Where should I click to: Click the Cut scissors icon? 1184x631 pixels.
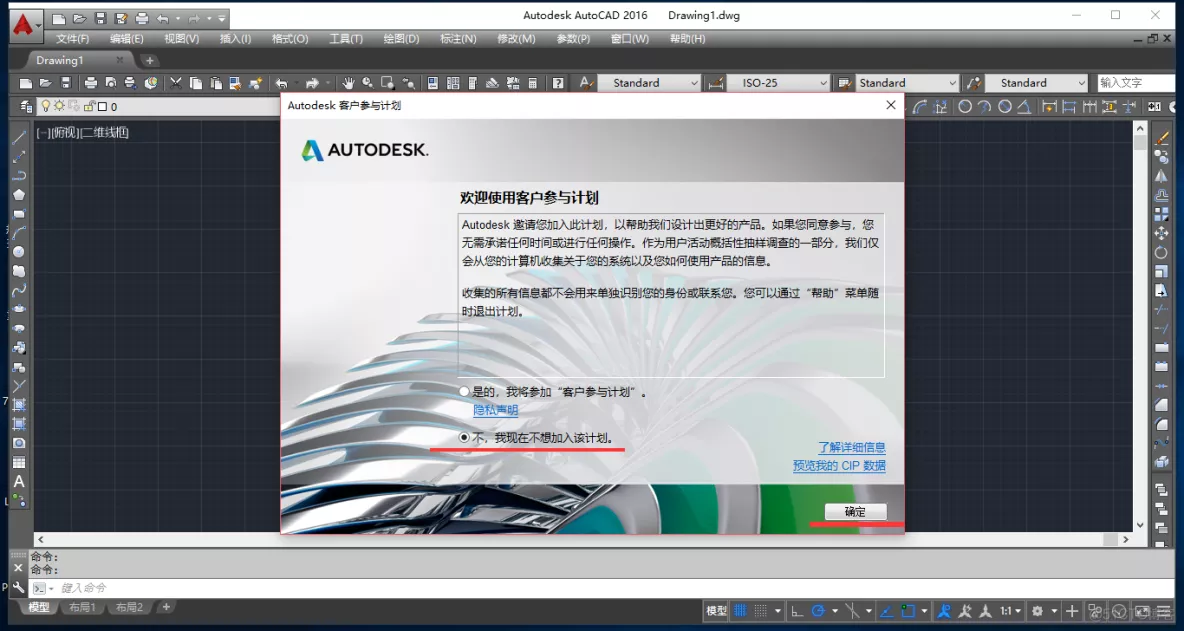(176, 83)
